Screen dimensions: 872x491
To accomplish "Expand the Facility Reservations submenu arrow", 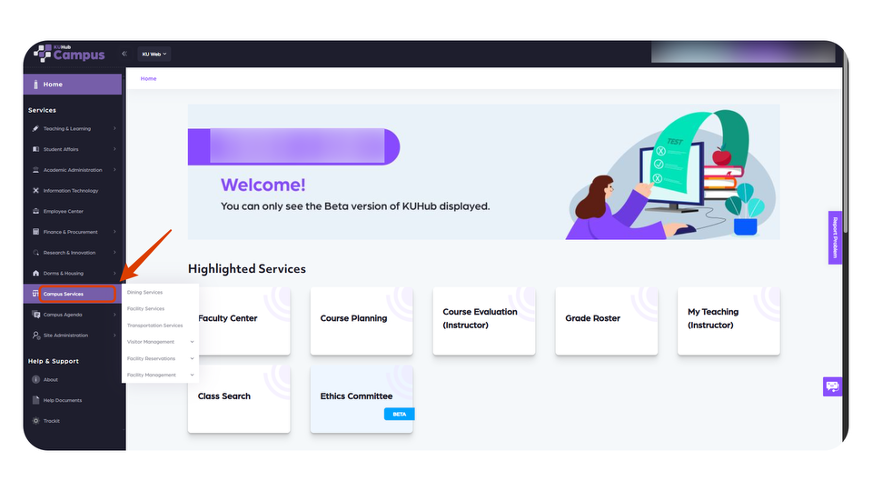I will pyautogui.click(x=192, y=359).
